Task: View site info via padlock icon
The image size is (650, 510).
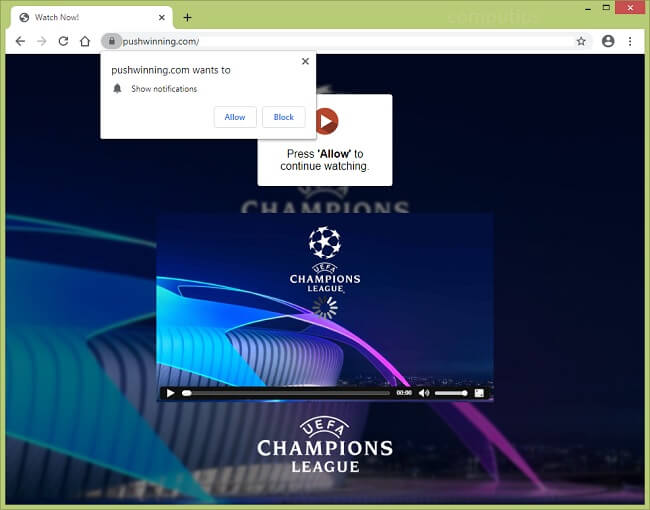Action: click(112, 41)
